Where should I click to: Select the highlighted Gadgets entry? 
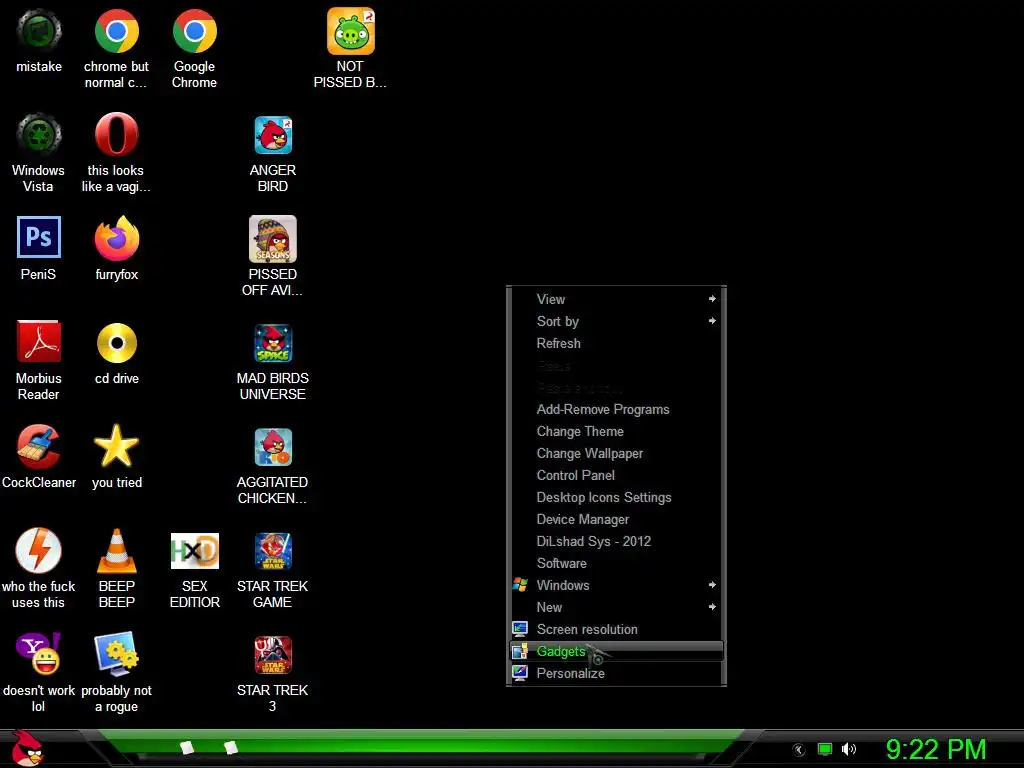pos(616,651)
